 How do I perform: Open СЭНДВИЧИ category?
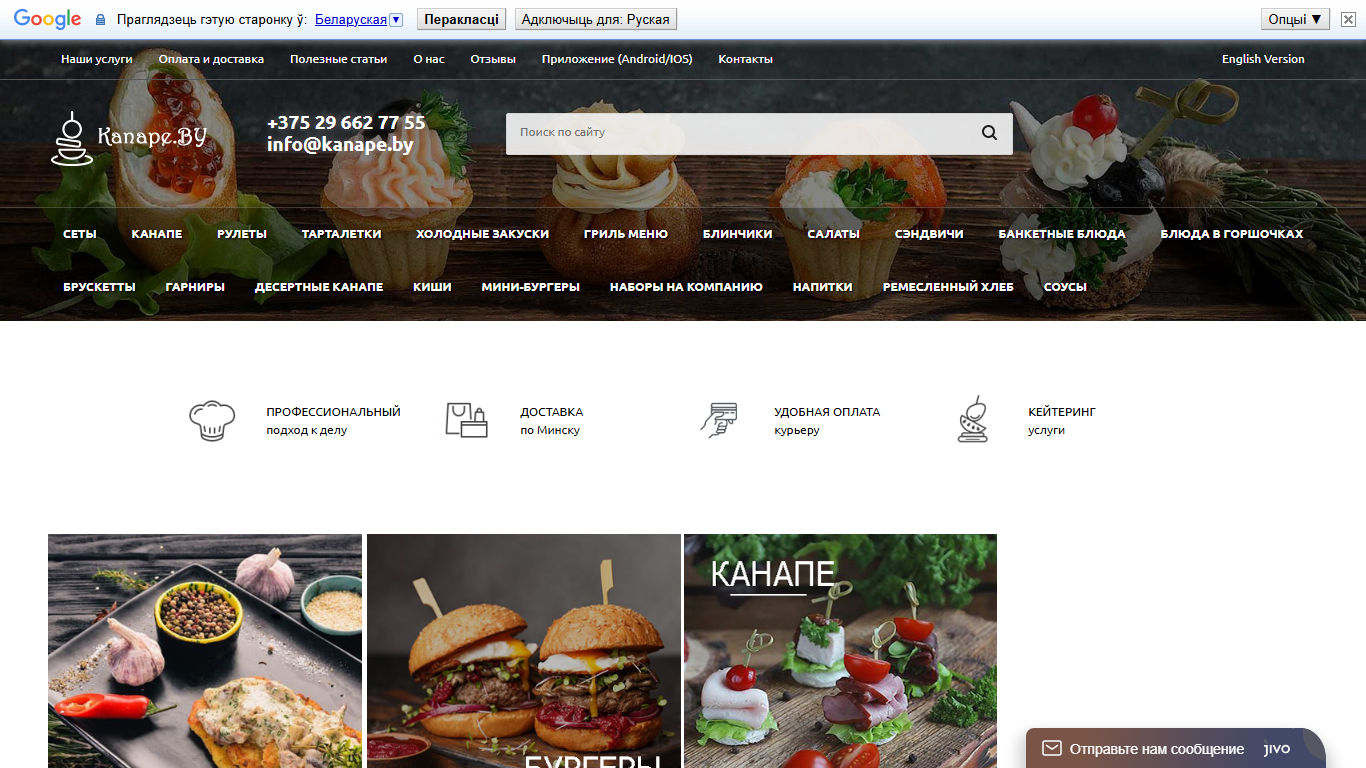click(x=929, y=234)
